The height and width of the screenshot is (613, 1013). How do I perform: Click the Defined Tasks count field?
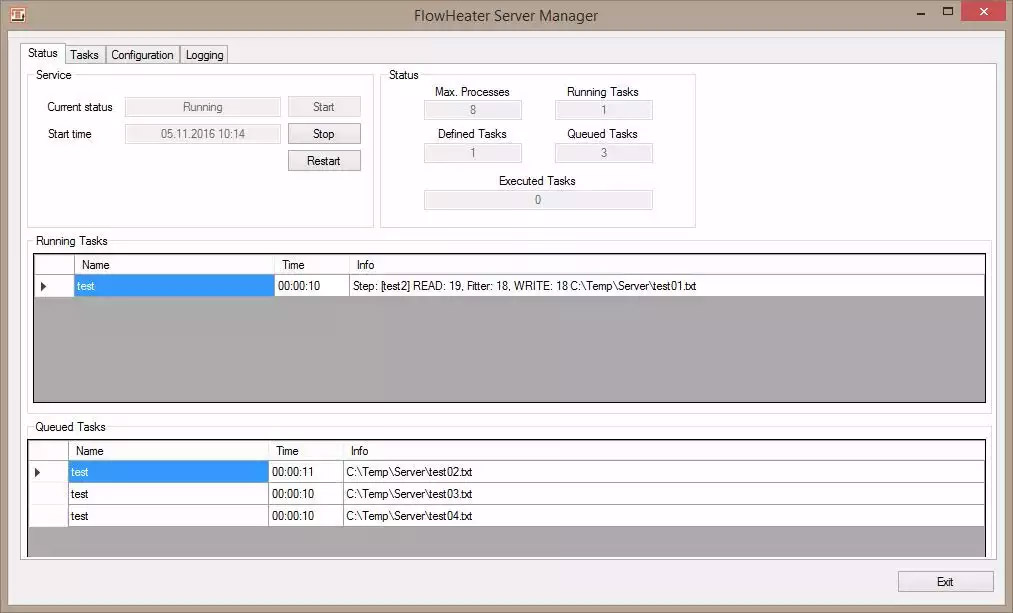(x=473, y=153)
